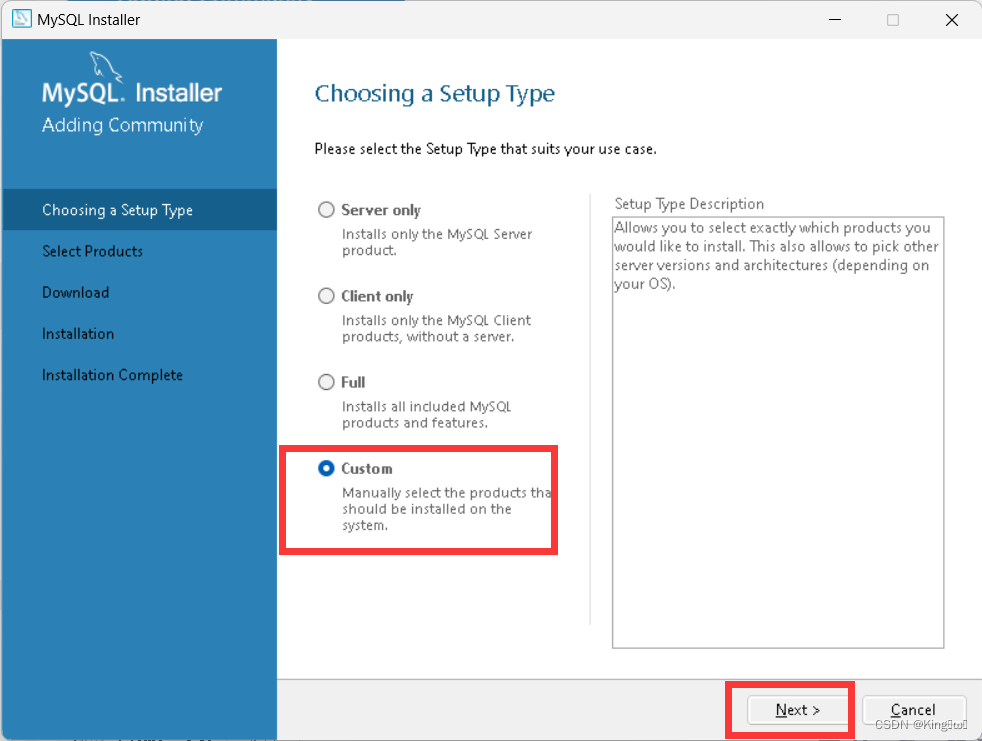The image size is (982, 741).
Task: Click the Cancel button
Action: coord(912,710)
